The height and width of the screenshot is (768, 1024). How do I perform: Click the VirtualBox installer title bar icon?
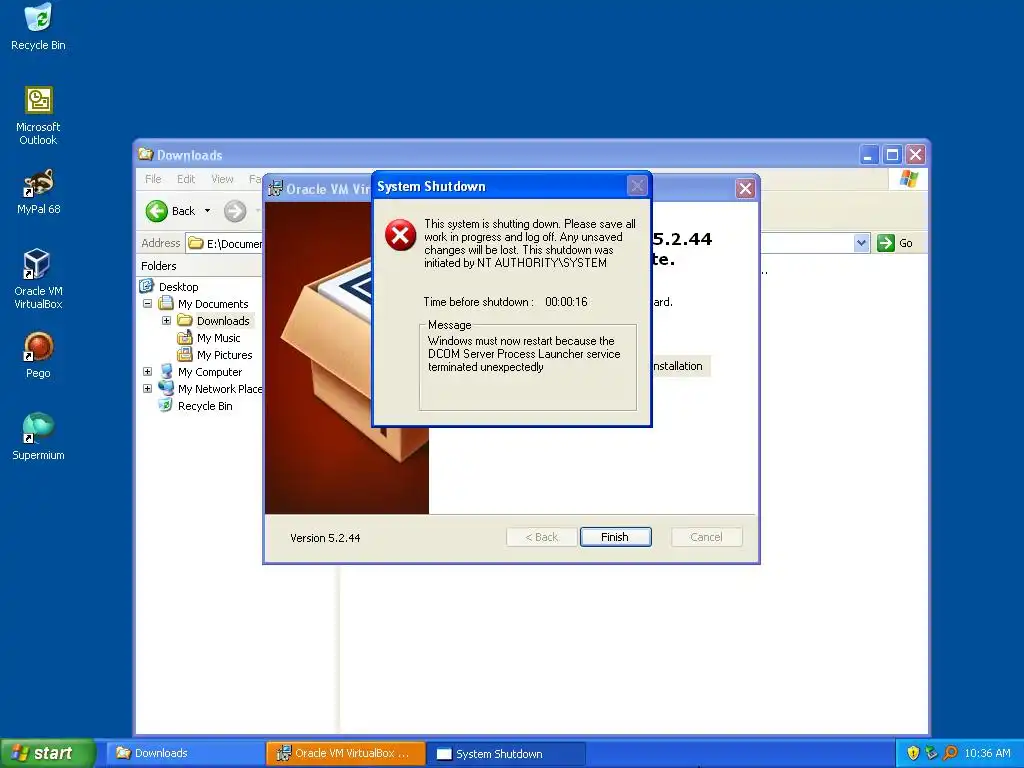pos(276,189)
